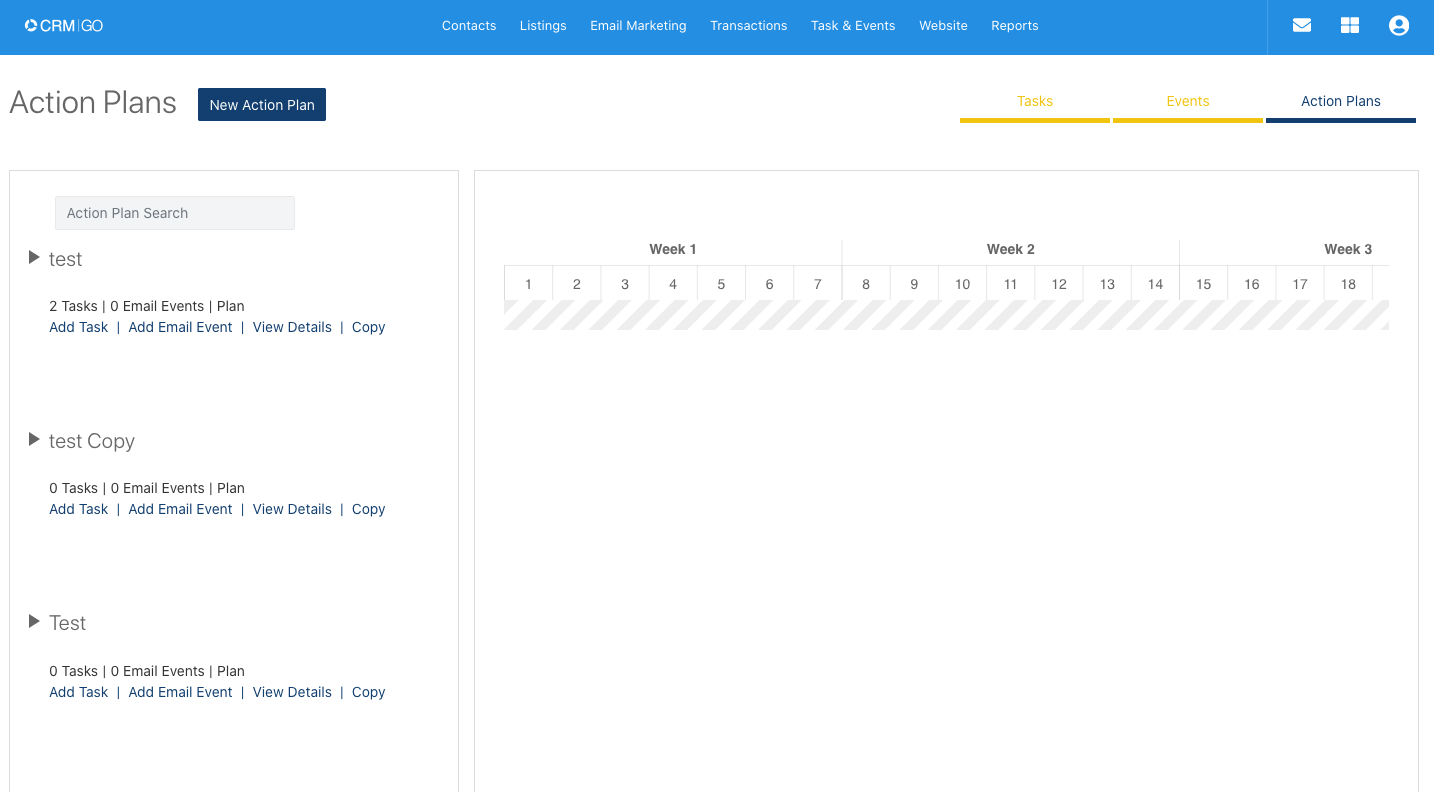
Task: Copy the 'test Copy' plan
Action: 368,509
